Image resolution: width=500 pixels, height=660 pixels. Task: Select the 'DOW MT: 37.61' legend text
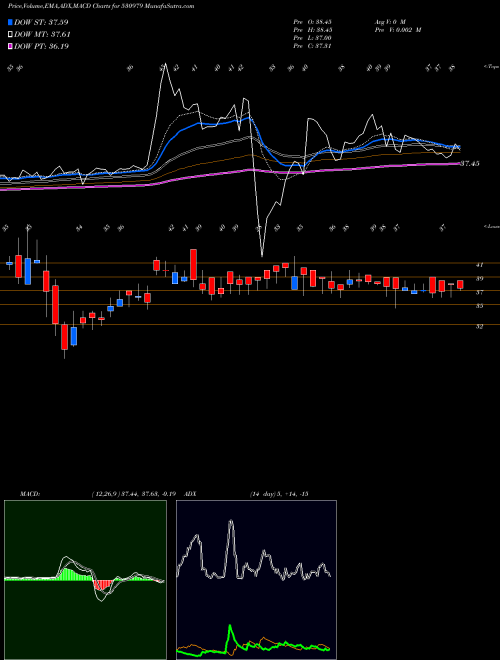click(x=42, y=35)
